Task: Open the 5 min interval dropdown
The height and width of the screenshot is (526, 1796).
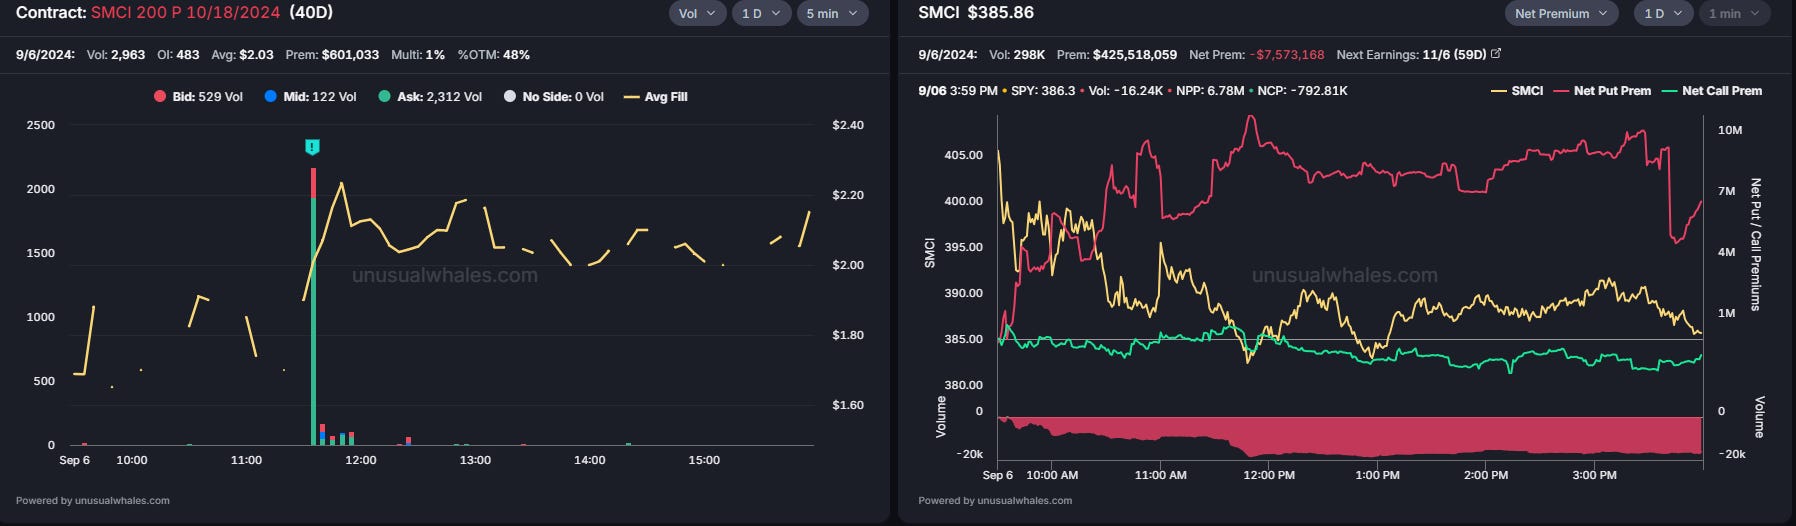Action: tap(832, 14)
